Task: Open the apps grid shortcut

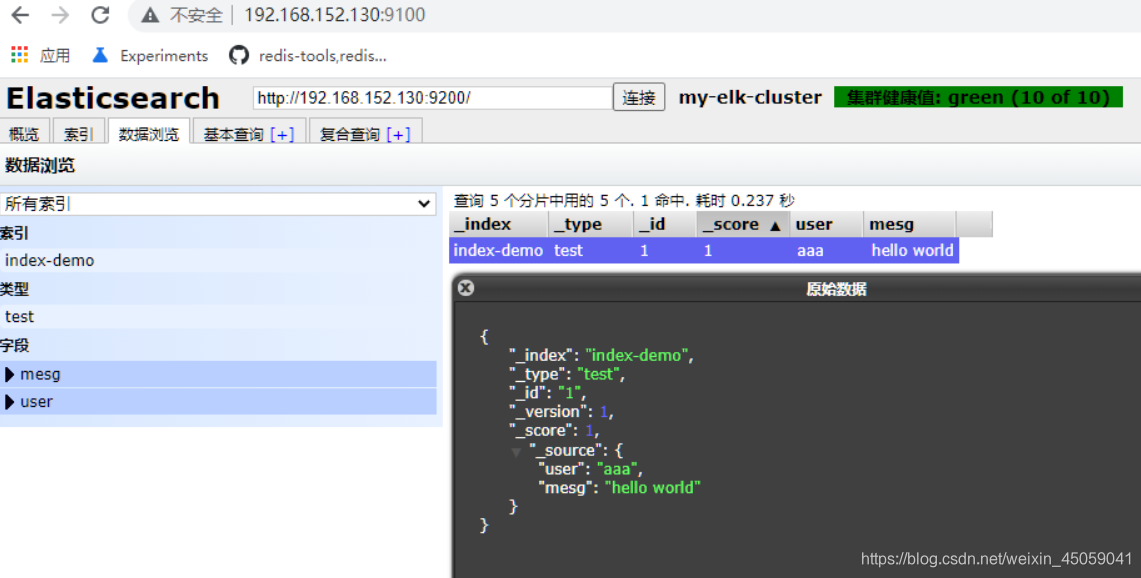Action: click(x=20, y=55)
